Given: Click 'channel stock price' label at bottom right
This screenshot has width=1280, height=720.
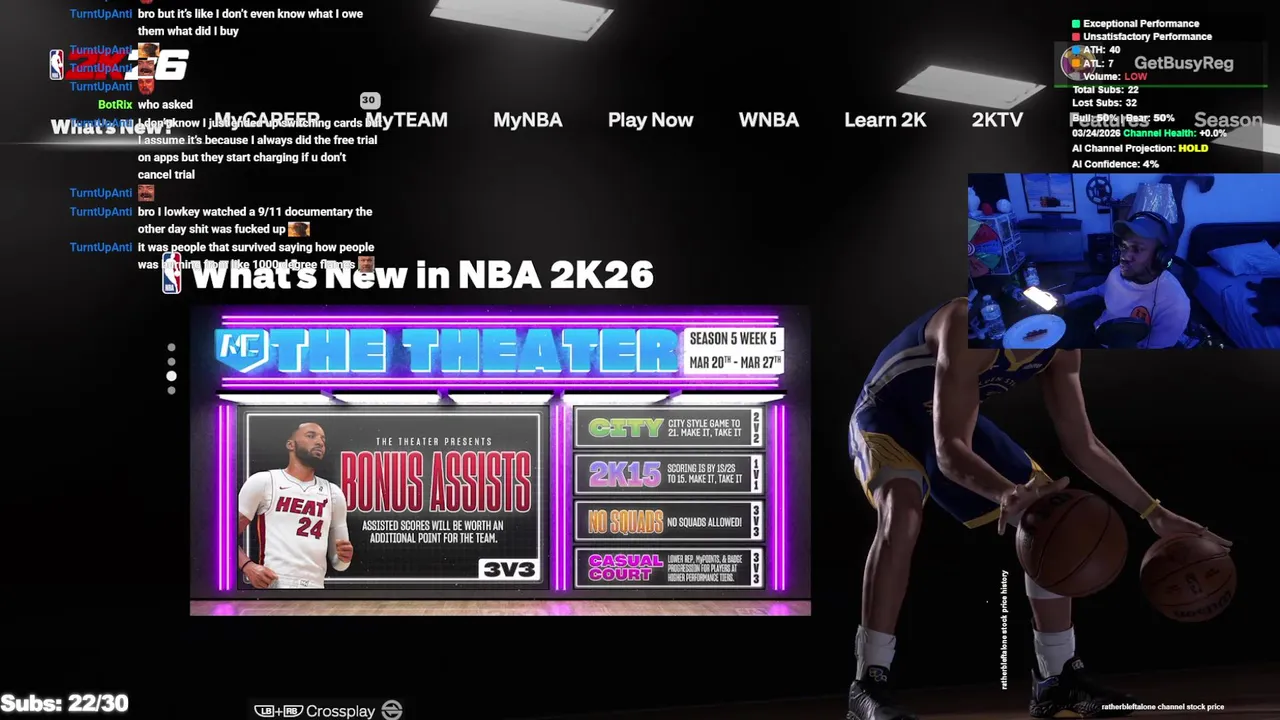Looking at the screenshot, I should coord(1163,707).
